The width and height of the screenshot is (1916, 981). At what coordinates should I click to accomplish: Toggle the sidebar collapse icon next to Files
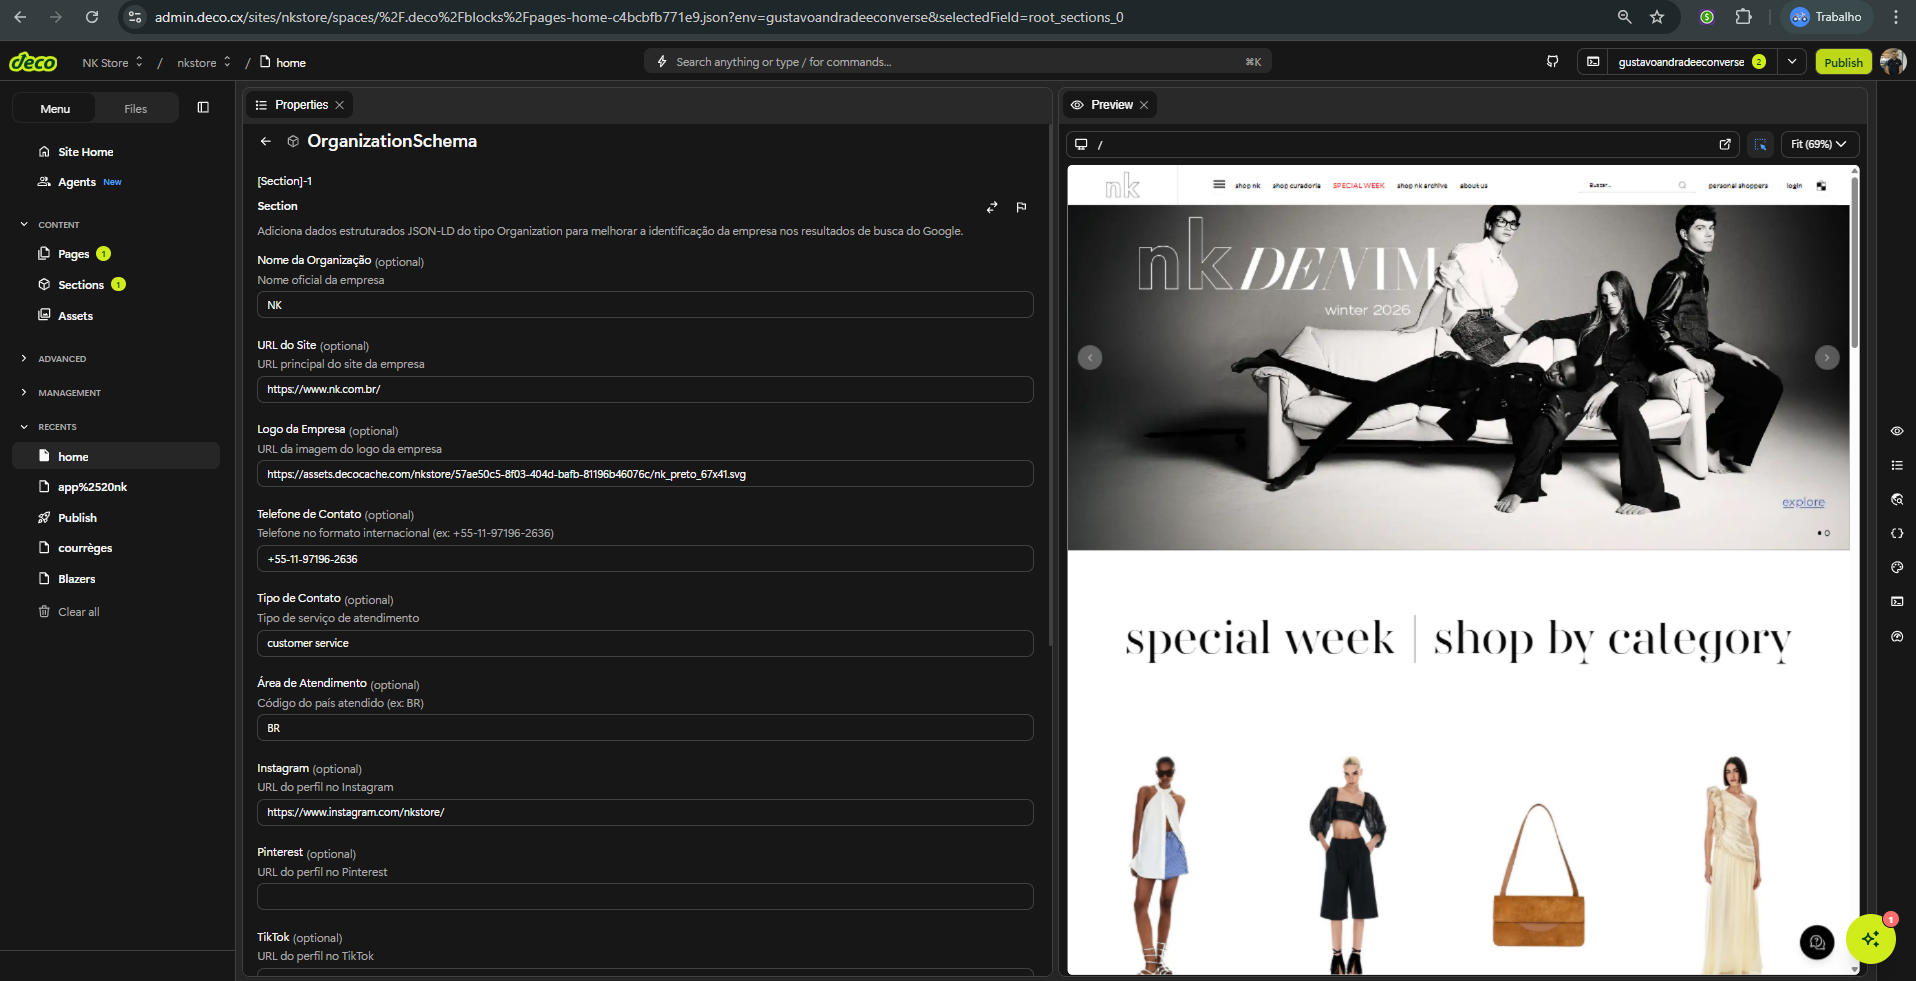[x=203, y=107]
